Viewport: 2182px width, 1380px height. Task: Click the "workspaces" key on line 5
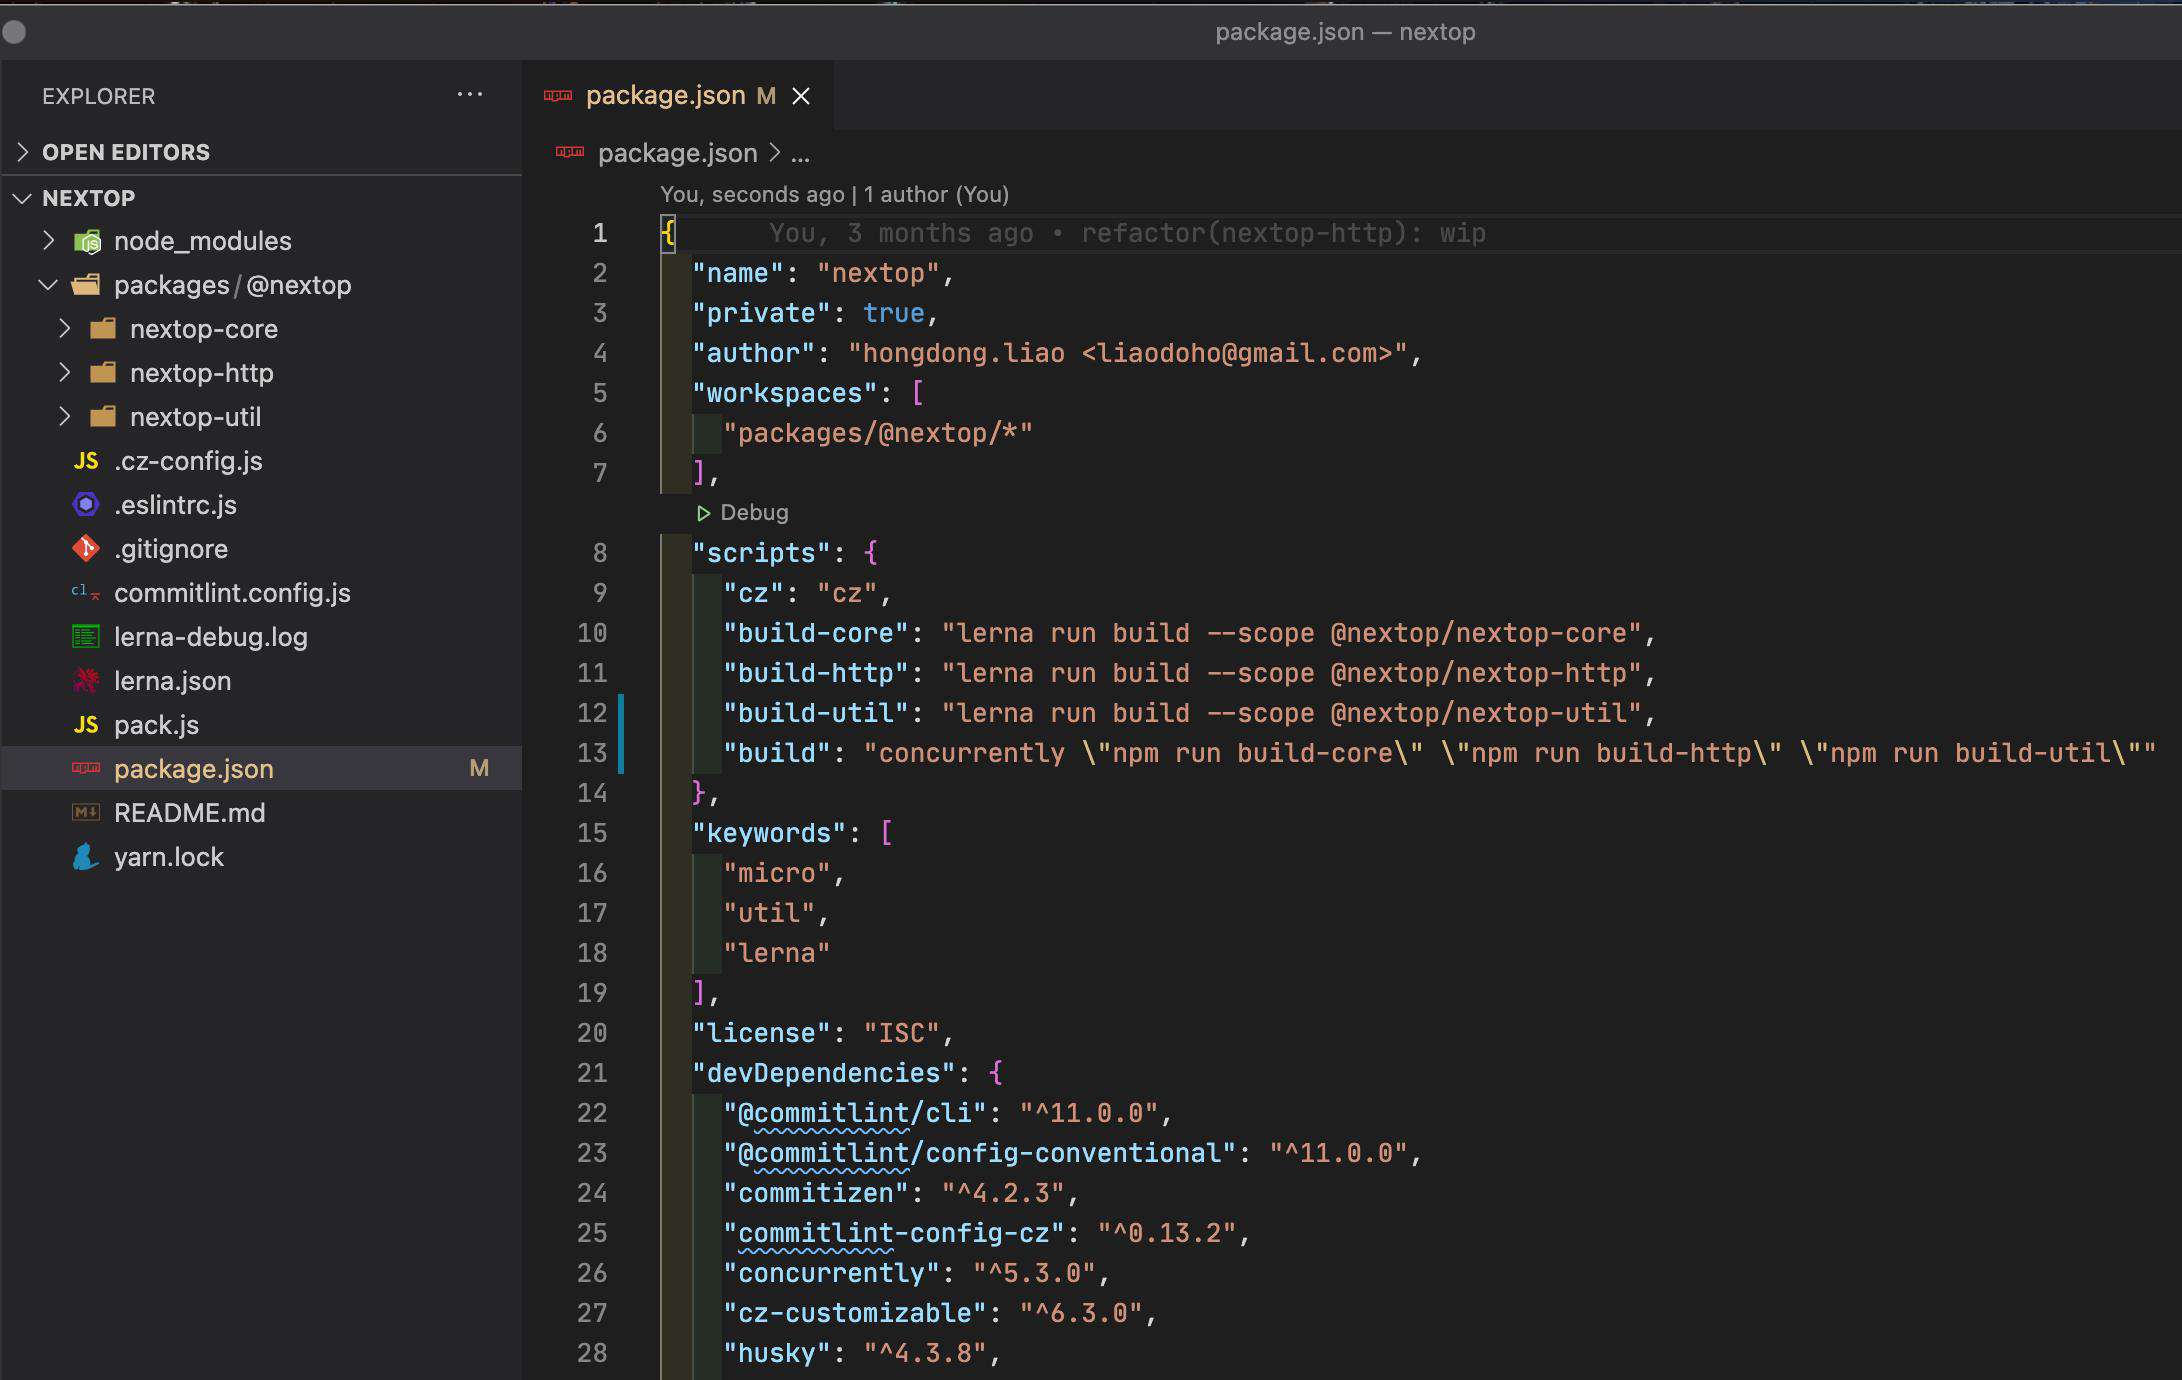pyautogui.click(x=785, y=393)
